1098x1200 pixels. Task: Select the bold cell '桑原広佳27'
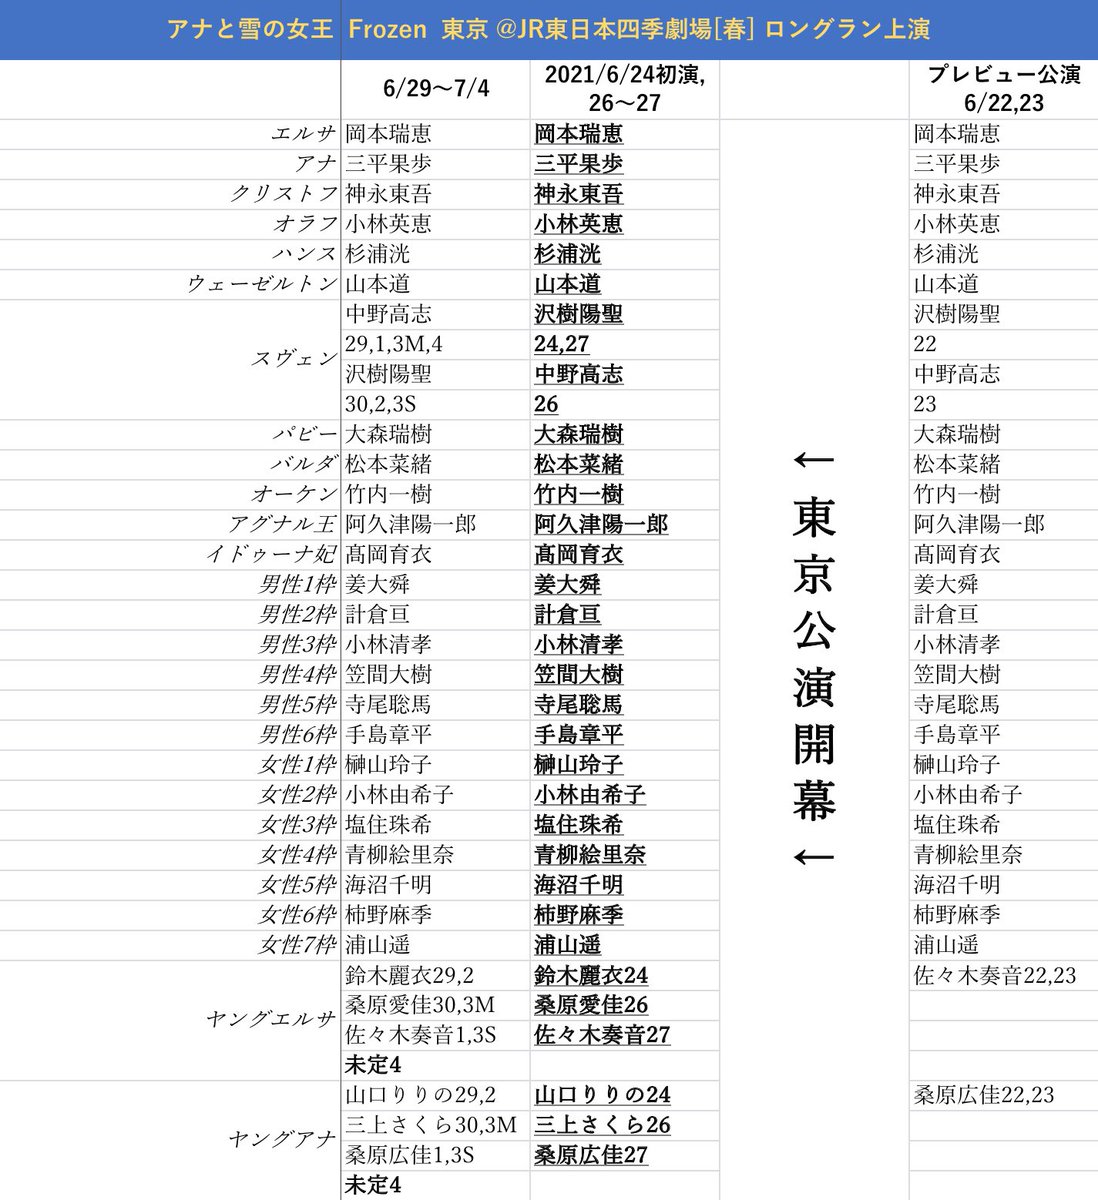(x=625, y=1155)
